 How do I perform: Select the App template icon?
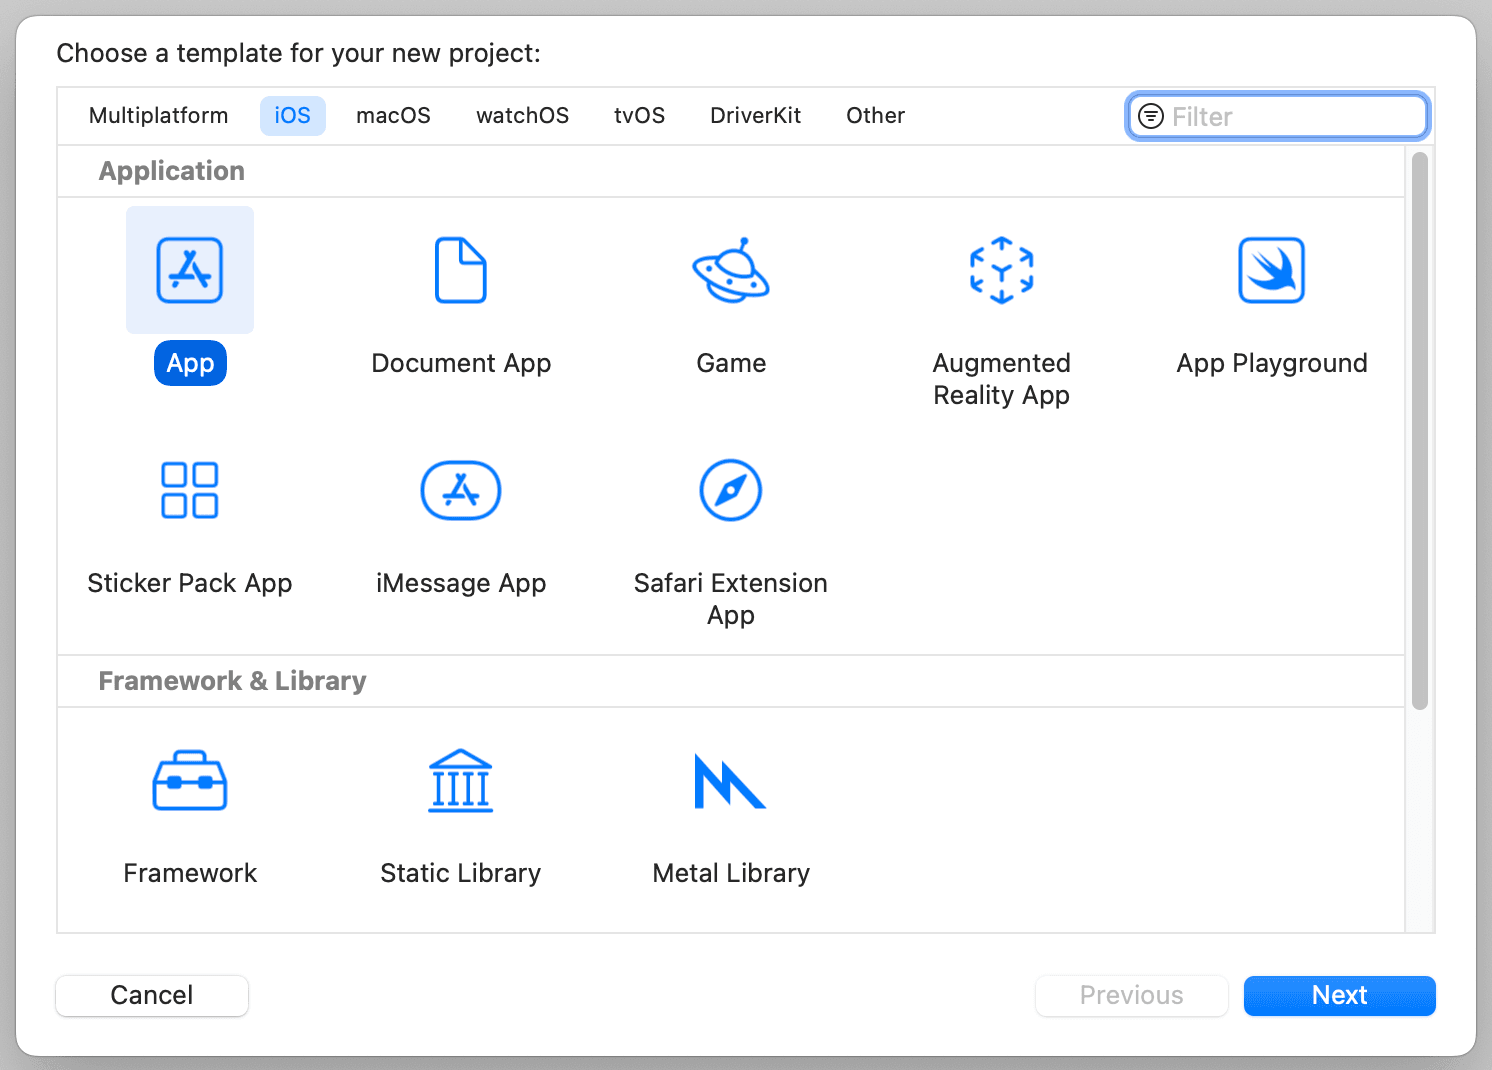[190, 270]
